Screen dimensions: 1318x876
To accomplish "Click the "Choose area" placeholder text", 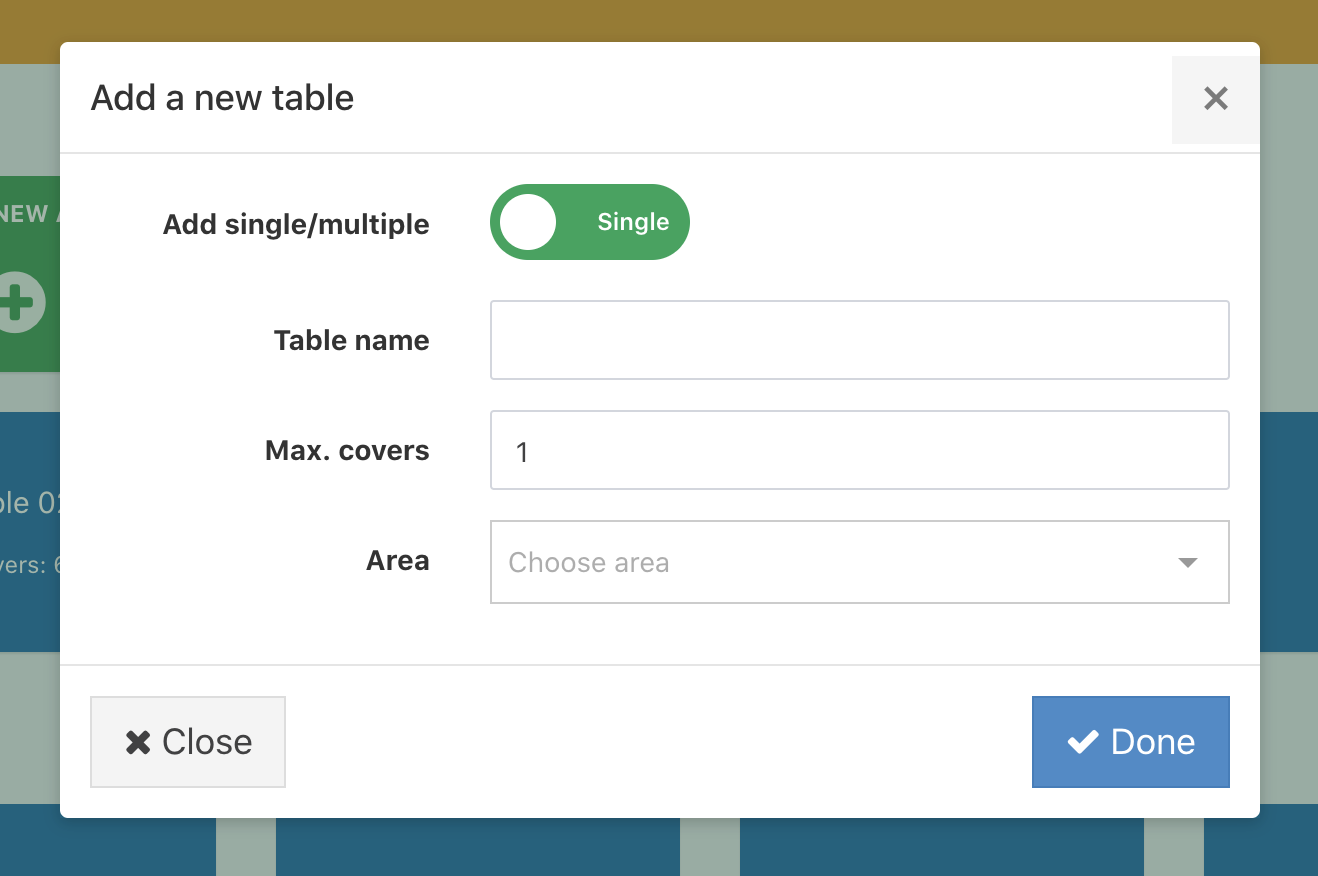I will pos(589,563).
